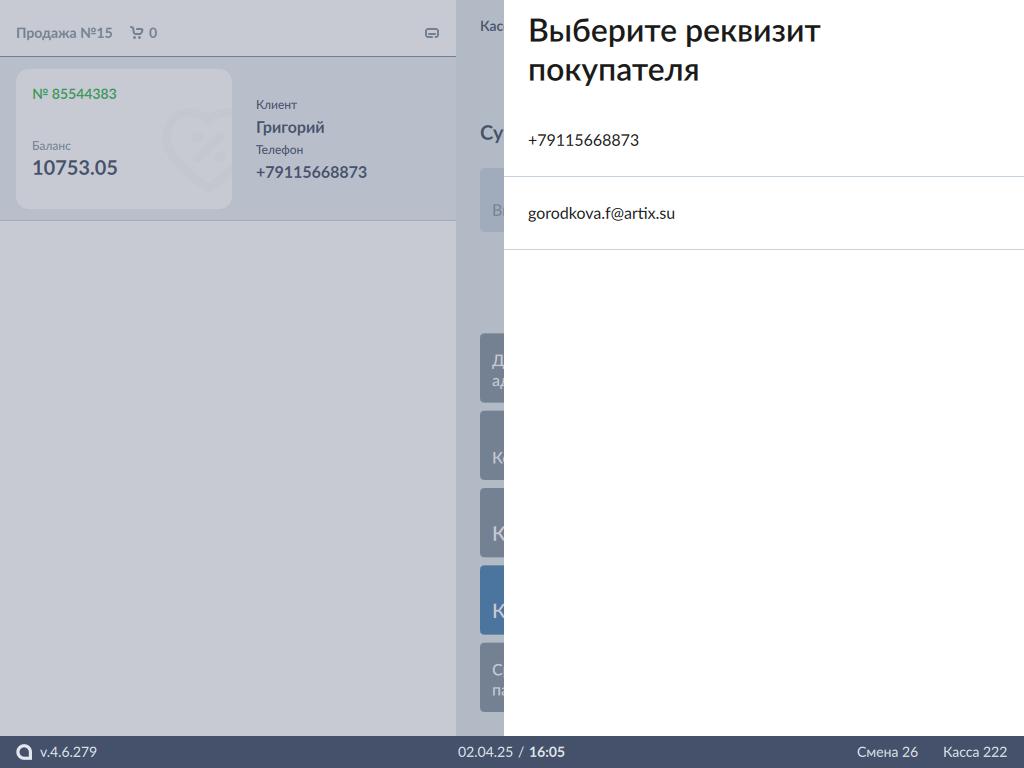Viewport: 1024px width, 768px height.
Task: Click version label v.4.6.279
Action: [68, 752]
